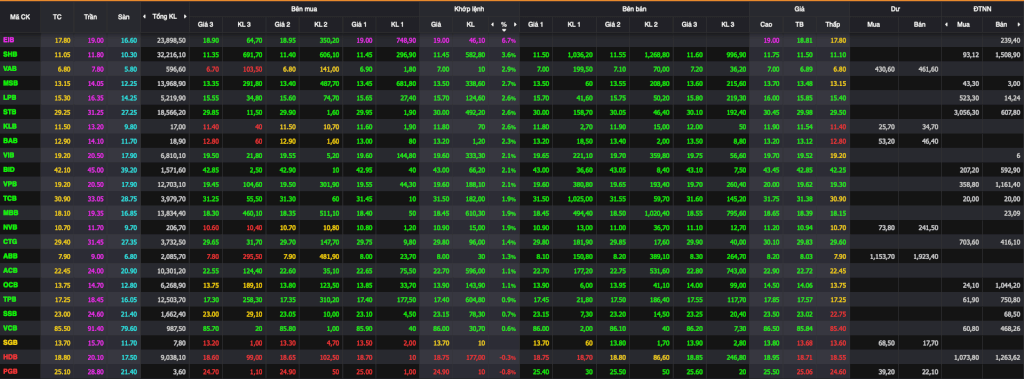
Task: Open VPB ticker symbol
Action: pos(9,184)
